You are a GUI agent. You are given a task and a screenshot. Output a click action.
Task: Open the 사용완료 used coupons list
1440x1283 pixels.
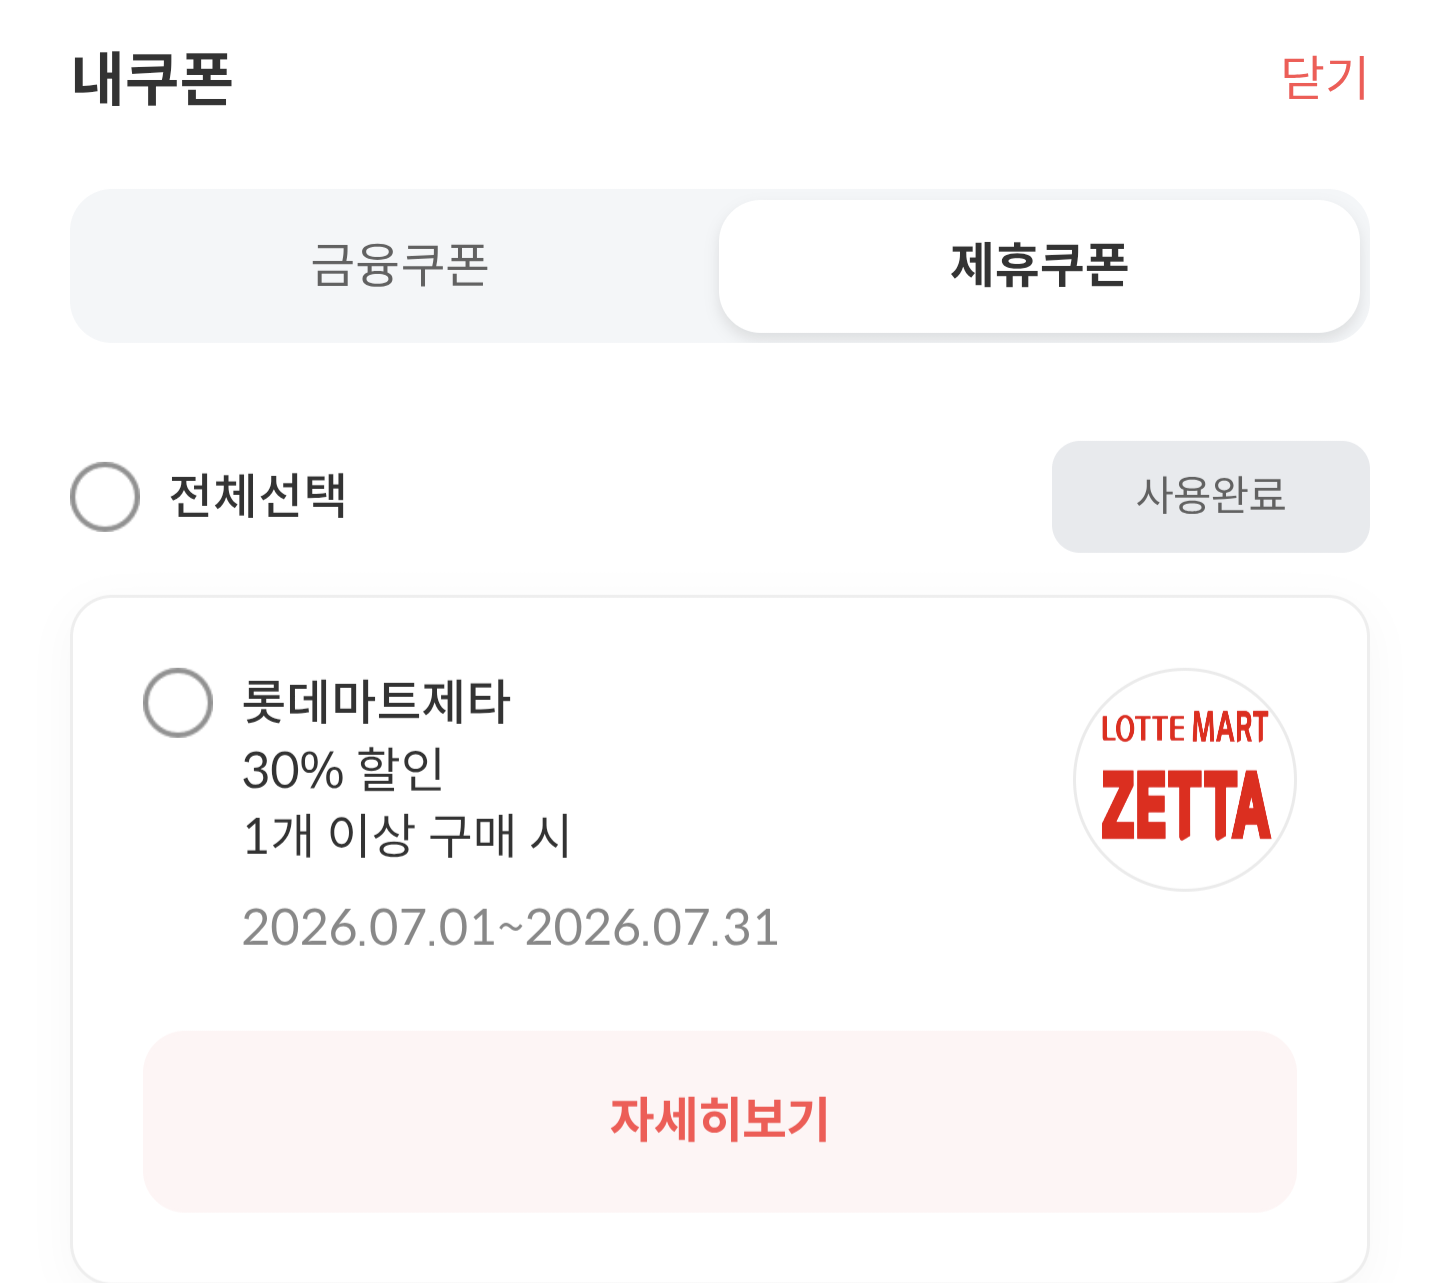(x=1211, y=496)
